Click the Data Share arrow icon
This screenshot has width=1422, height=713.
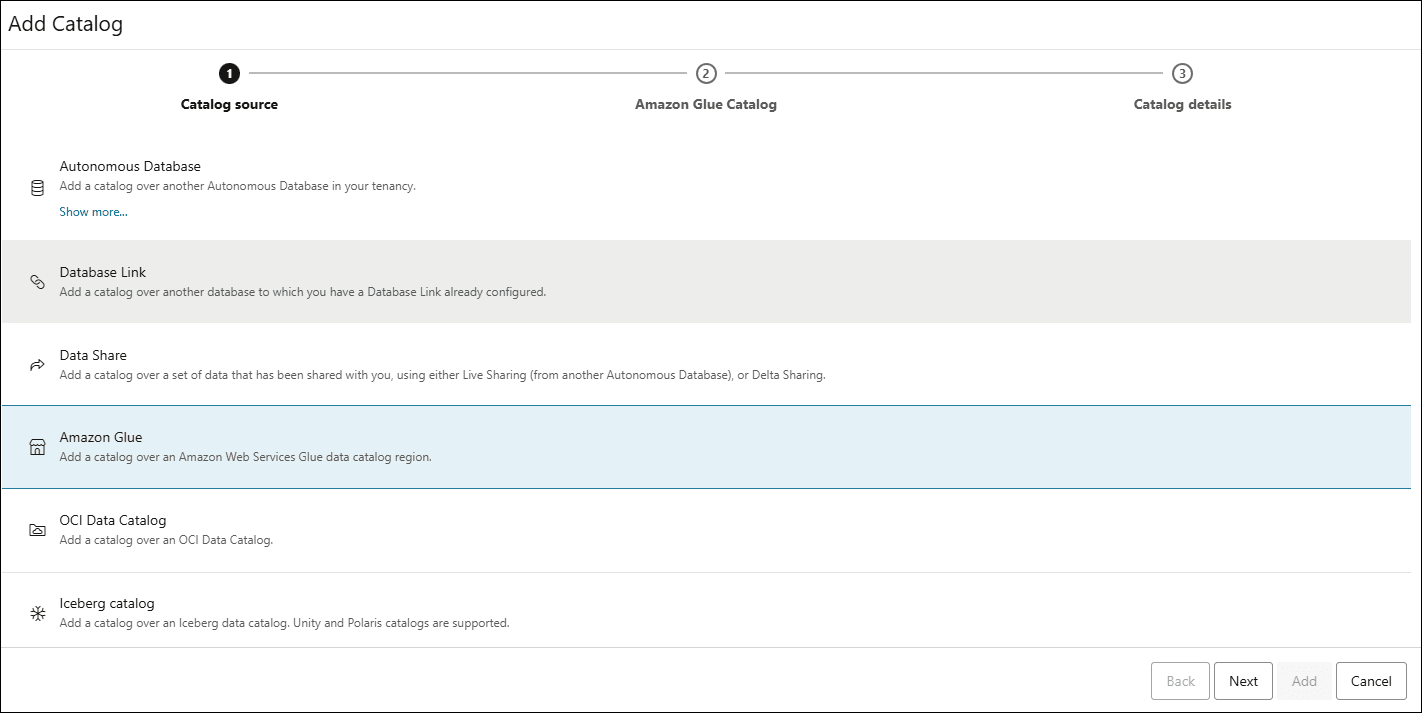click(37, 364)
